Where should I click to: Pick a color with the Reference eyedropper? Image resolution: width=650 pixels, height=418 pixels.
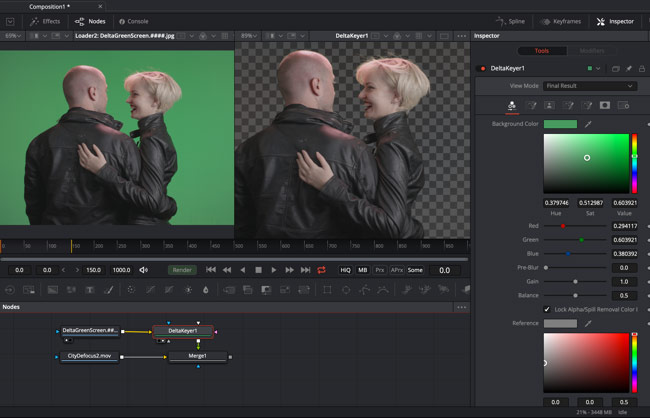[588, 324]
